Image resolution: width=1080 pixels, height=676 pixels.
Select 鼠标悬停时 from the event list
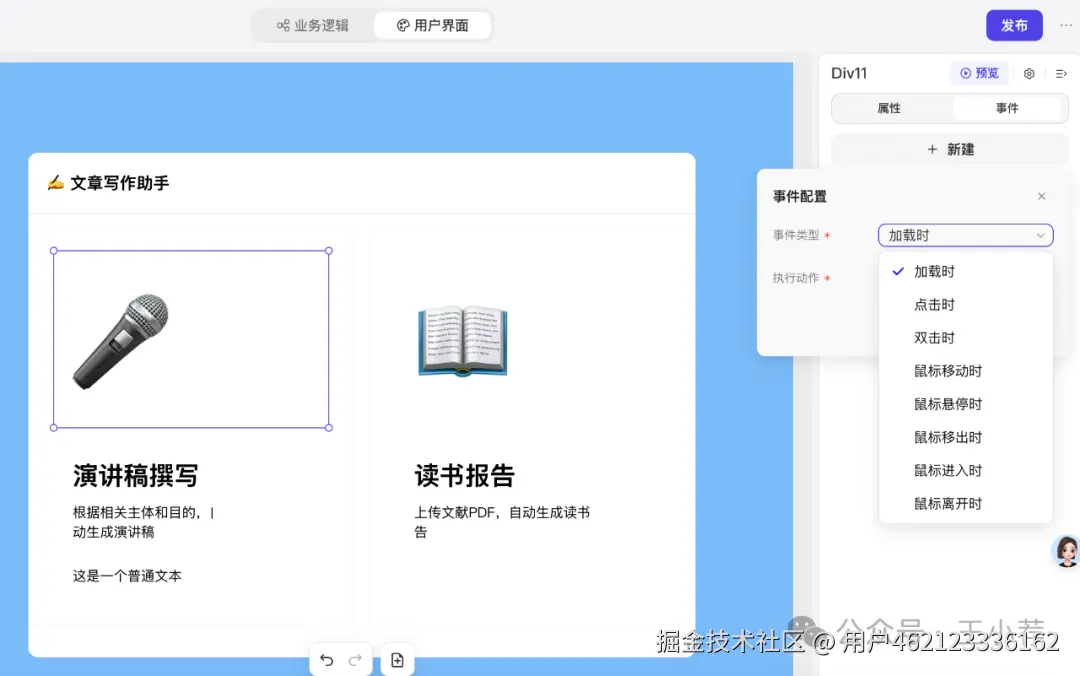pos(947,403)
